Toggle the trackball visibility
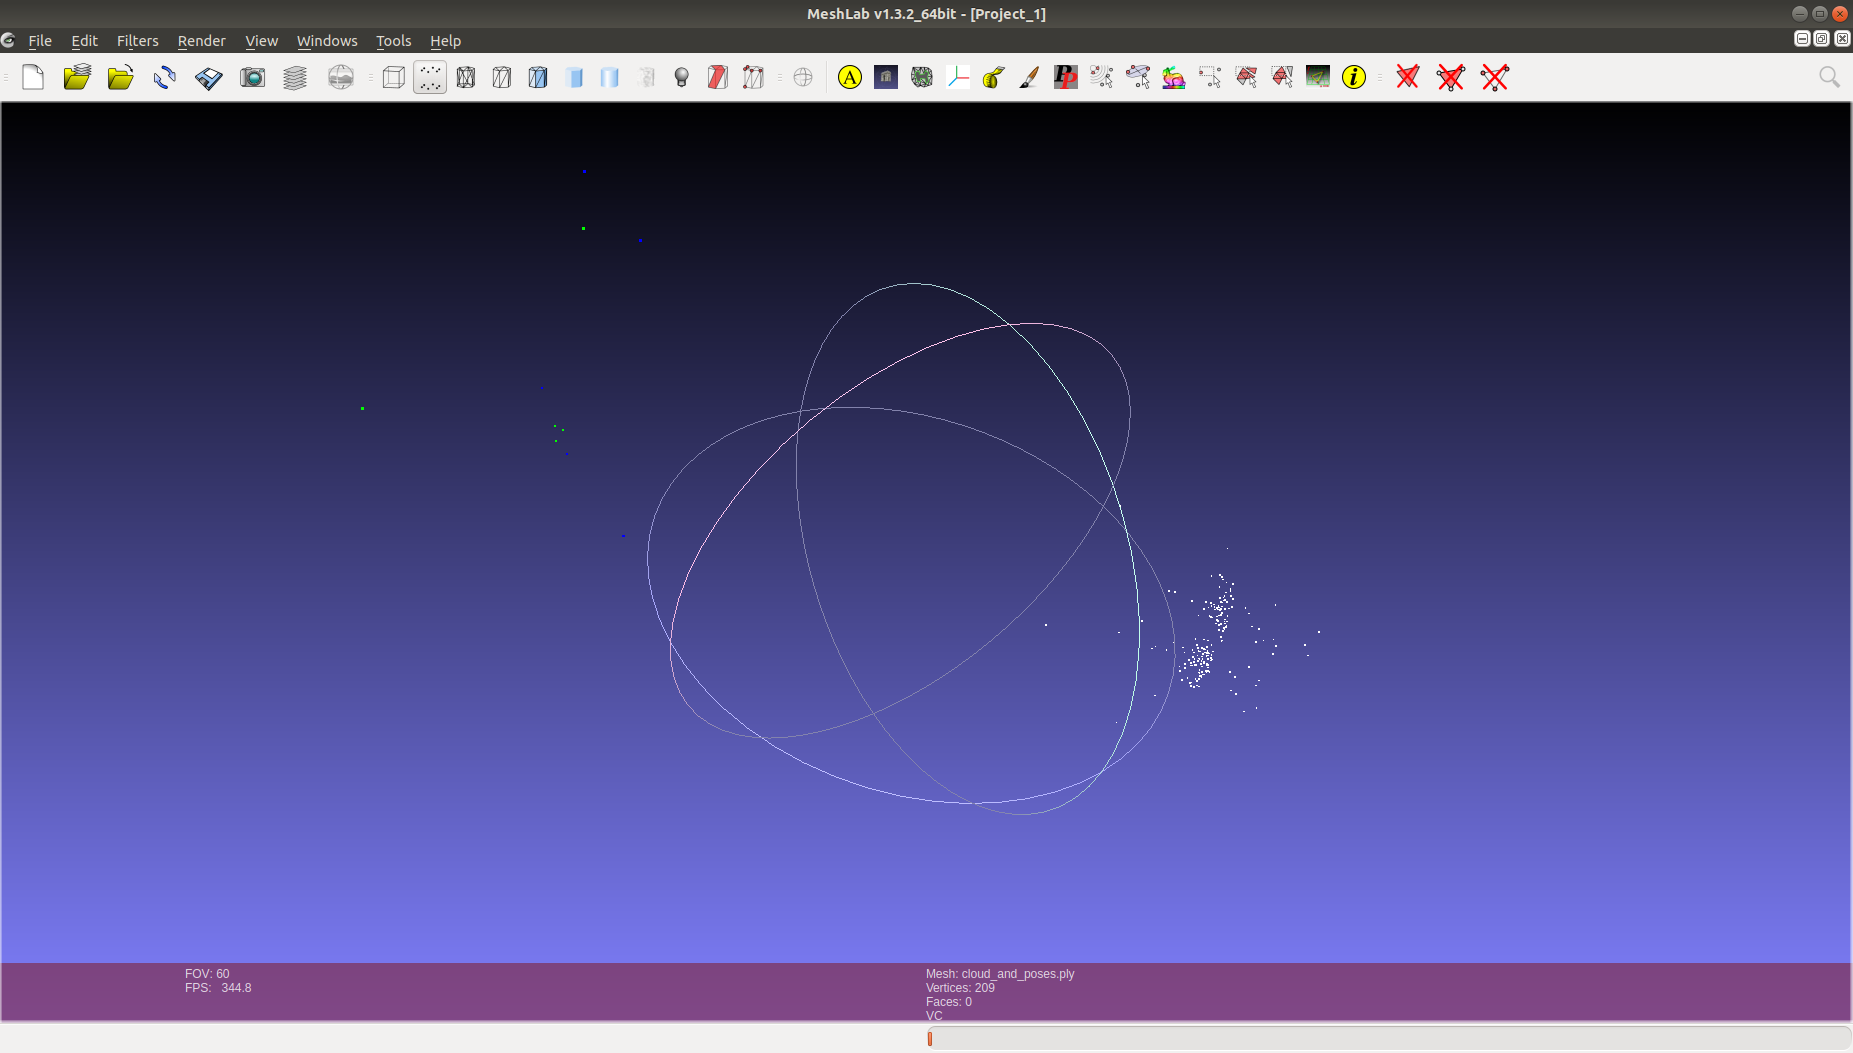 [803, 77]
